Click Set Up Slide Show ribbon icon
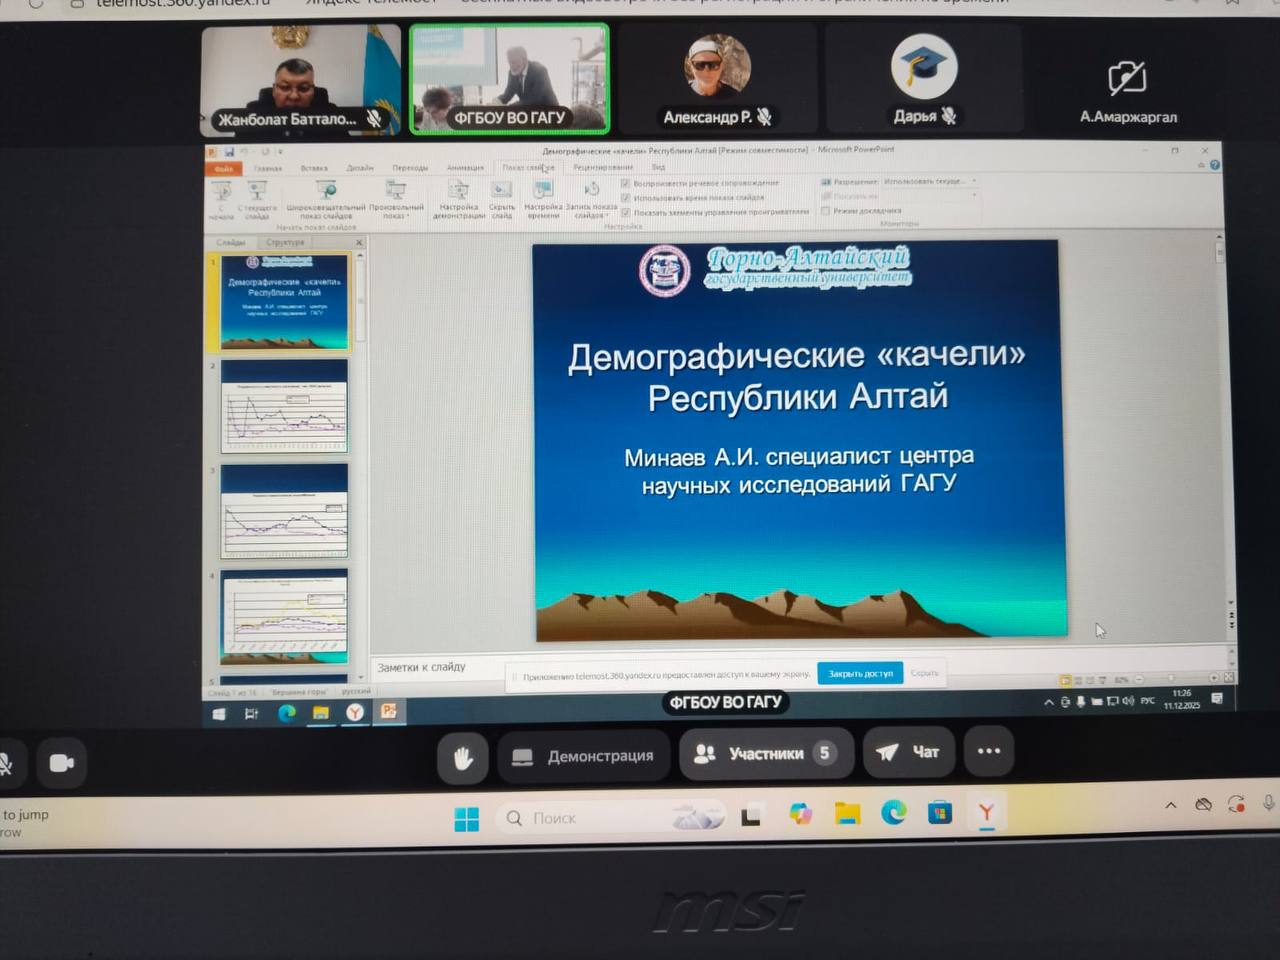The image size is (1280, 960). 458,196
